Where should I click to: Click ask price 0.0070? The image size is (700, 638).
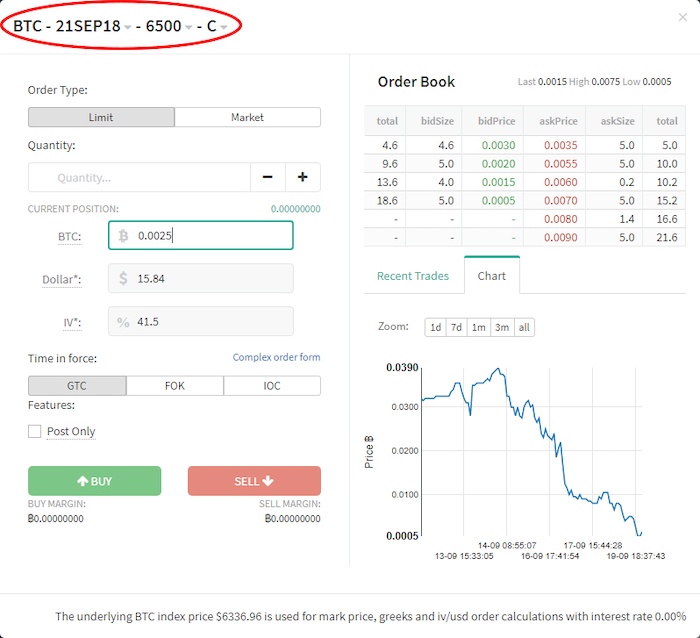(x=560, y=200)
